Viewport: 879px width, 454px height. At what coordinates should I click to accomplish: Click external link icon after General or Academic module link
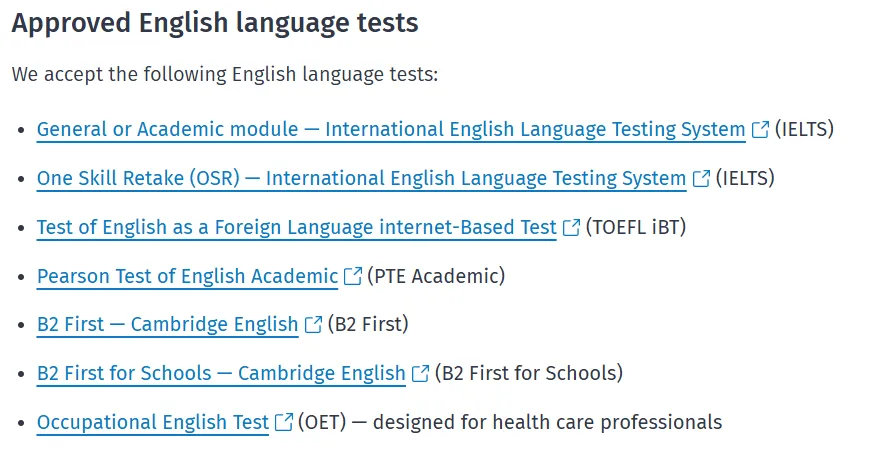761,130
